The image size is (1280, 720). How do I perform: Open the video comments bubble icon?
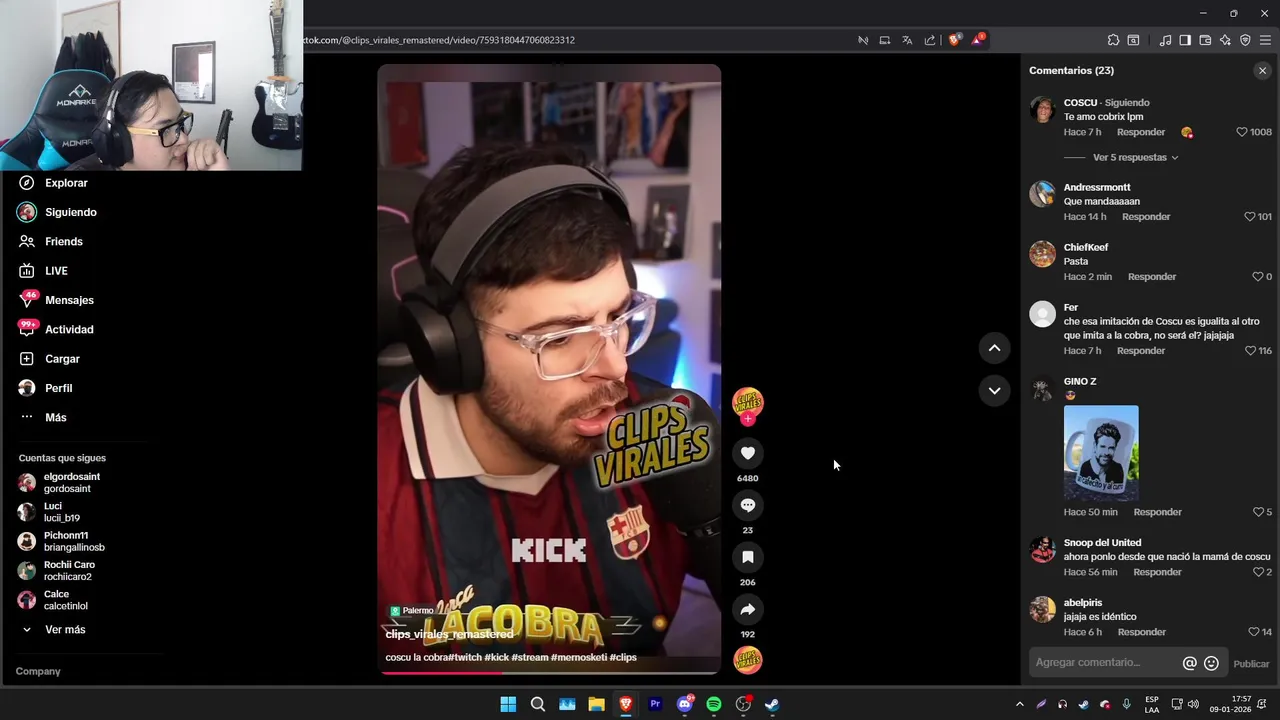coord(747,505)
